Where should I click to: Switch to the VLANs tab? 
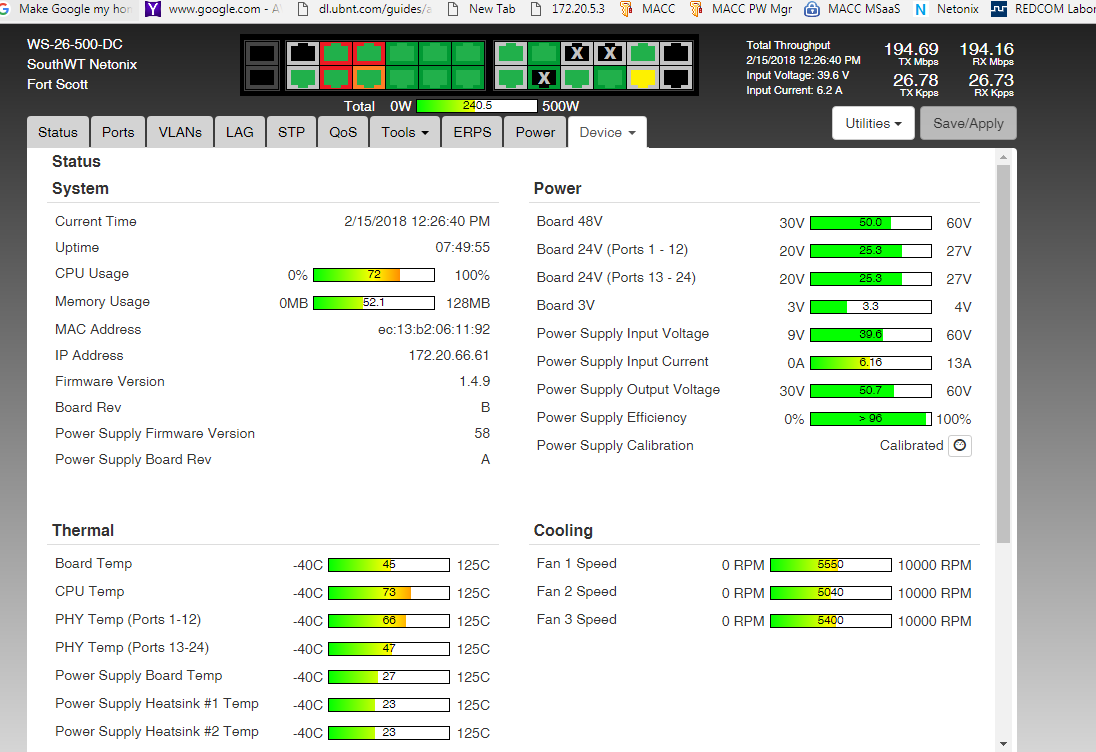180,132
